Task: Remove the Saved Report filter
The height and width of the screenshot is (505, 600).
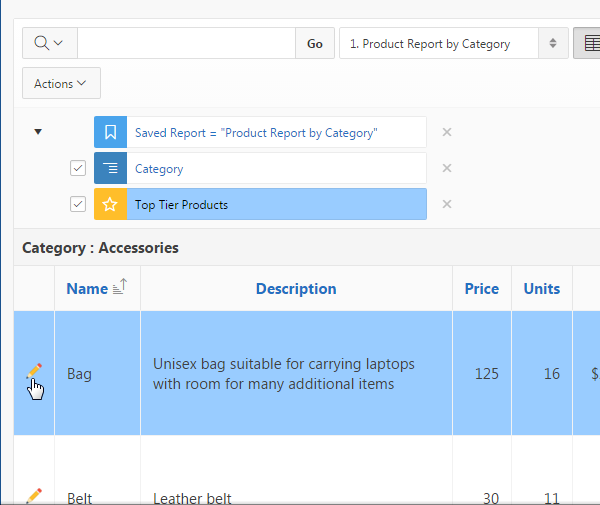Action: pyautogui.click(x=447, y=132)
